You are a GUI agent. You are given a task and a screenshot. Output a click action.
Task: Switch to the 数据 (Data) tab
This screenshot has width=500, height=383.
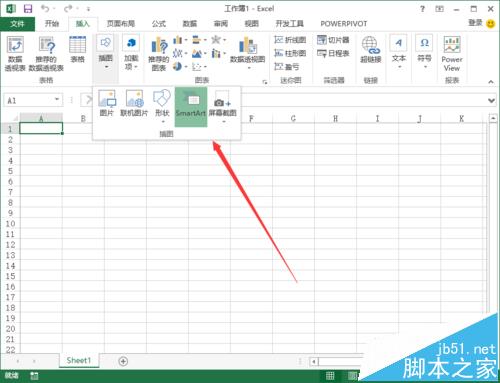coord(190,24)
